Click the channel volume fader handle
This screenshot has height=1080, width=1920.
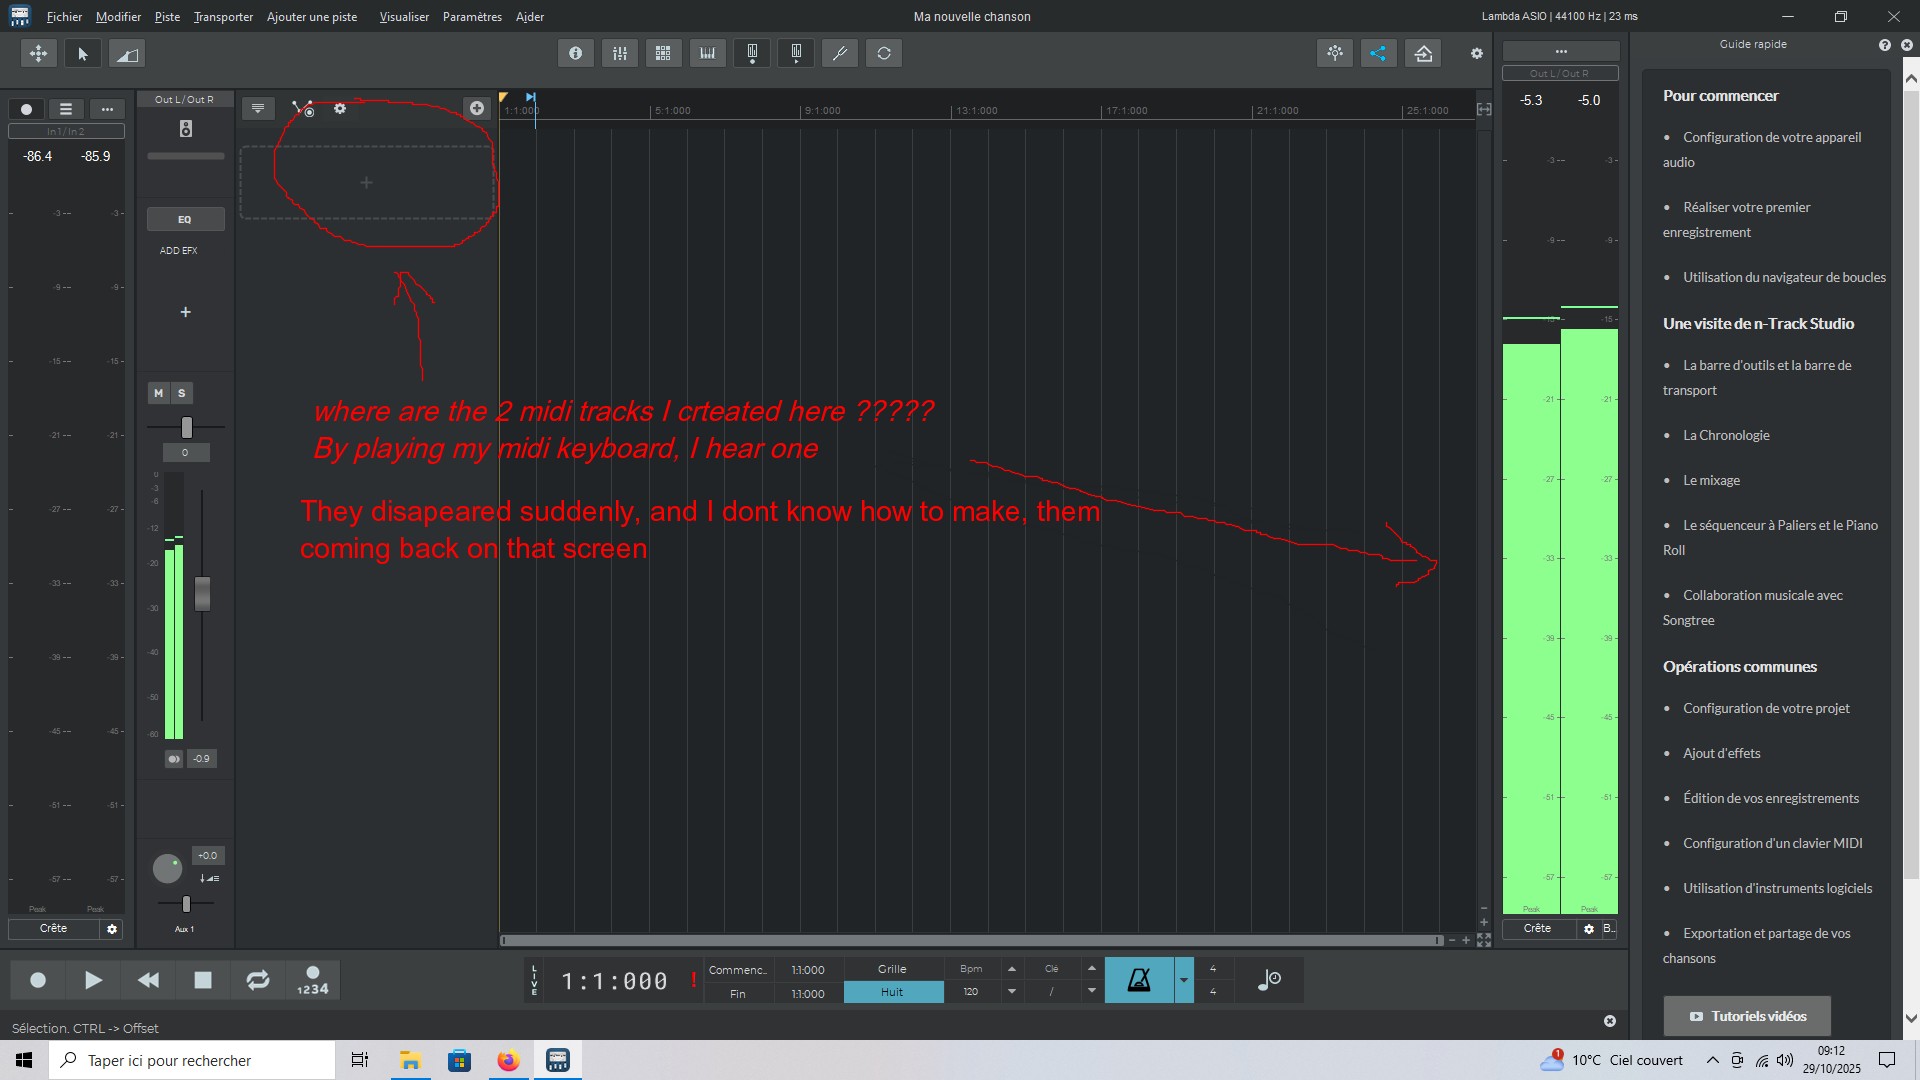tap(202, 593)
